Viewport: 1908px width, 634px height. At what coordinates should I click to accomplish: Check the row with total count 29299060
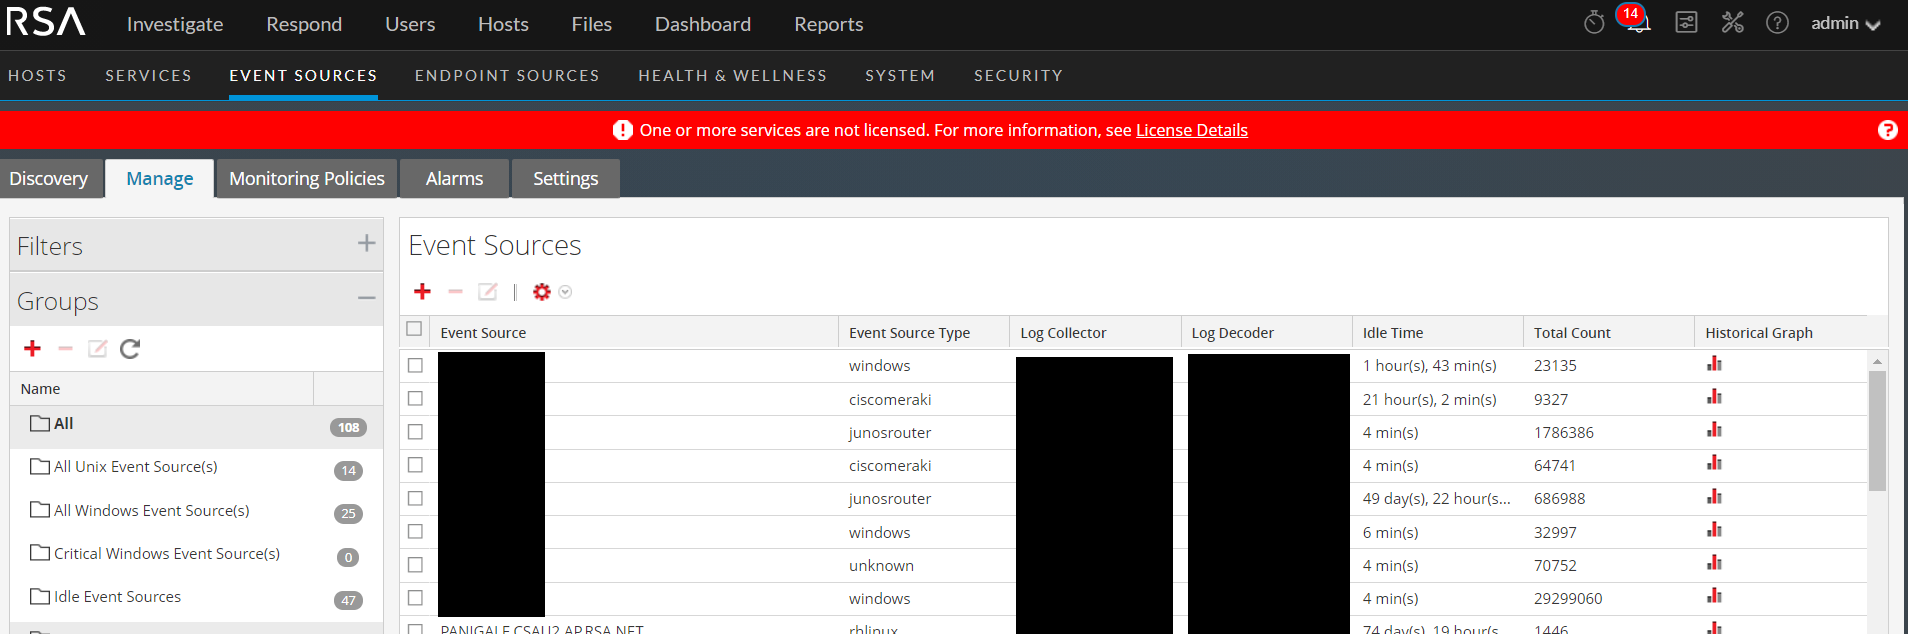pyautogui.click(x=415, y=598)
